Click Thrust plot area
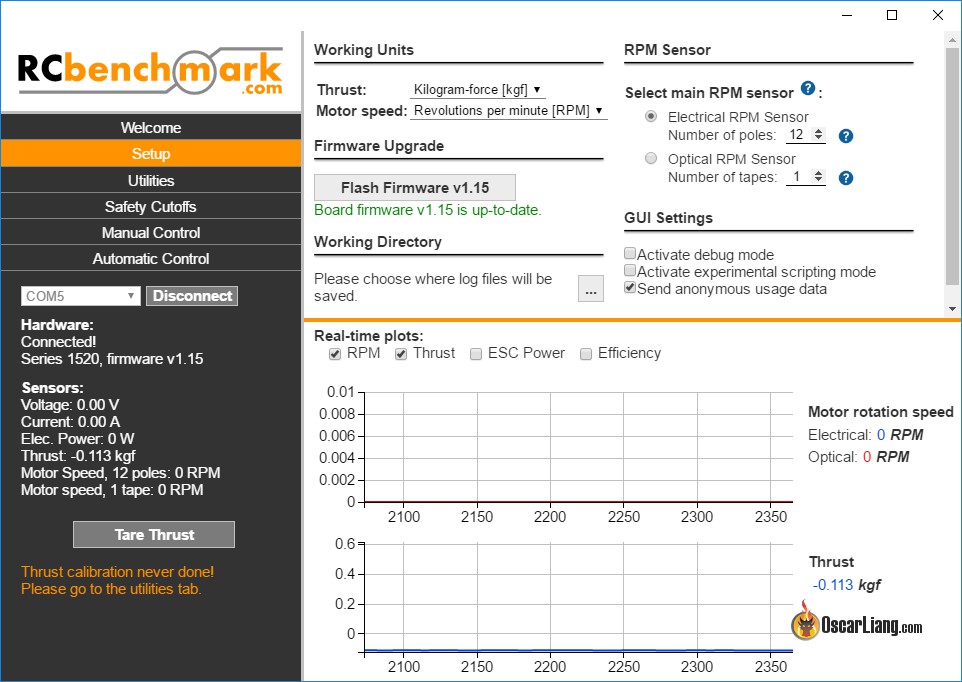 point(579,599)
